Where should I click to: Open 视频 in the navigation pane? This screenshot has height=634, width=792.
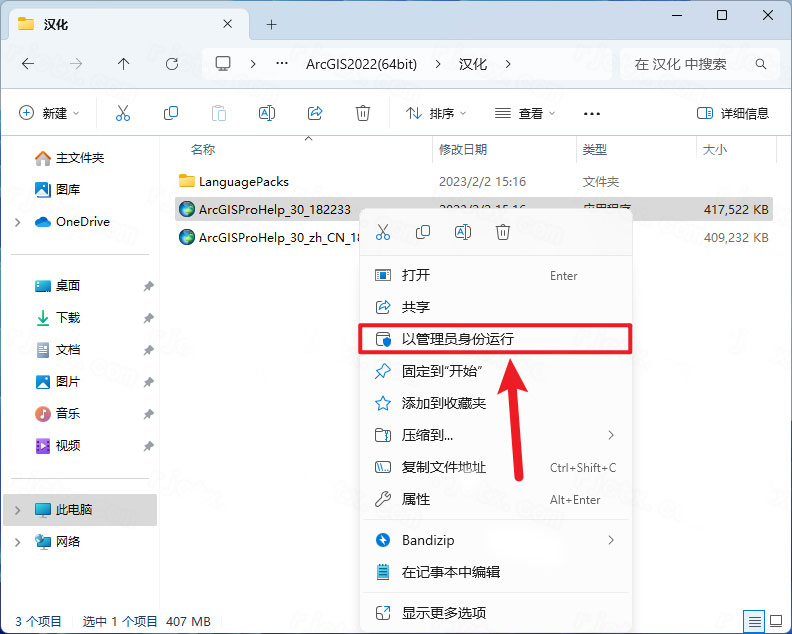click(x=58, y=446)
